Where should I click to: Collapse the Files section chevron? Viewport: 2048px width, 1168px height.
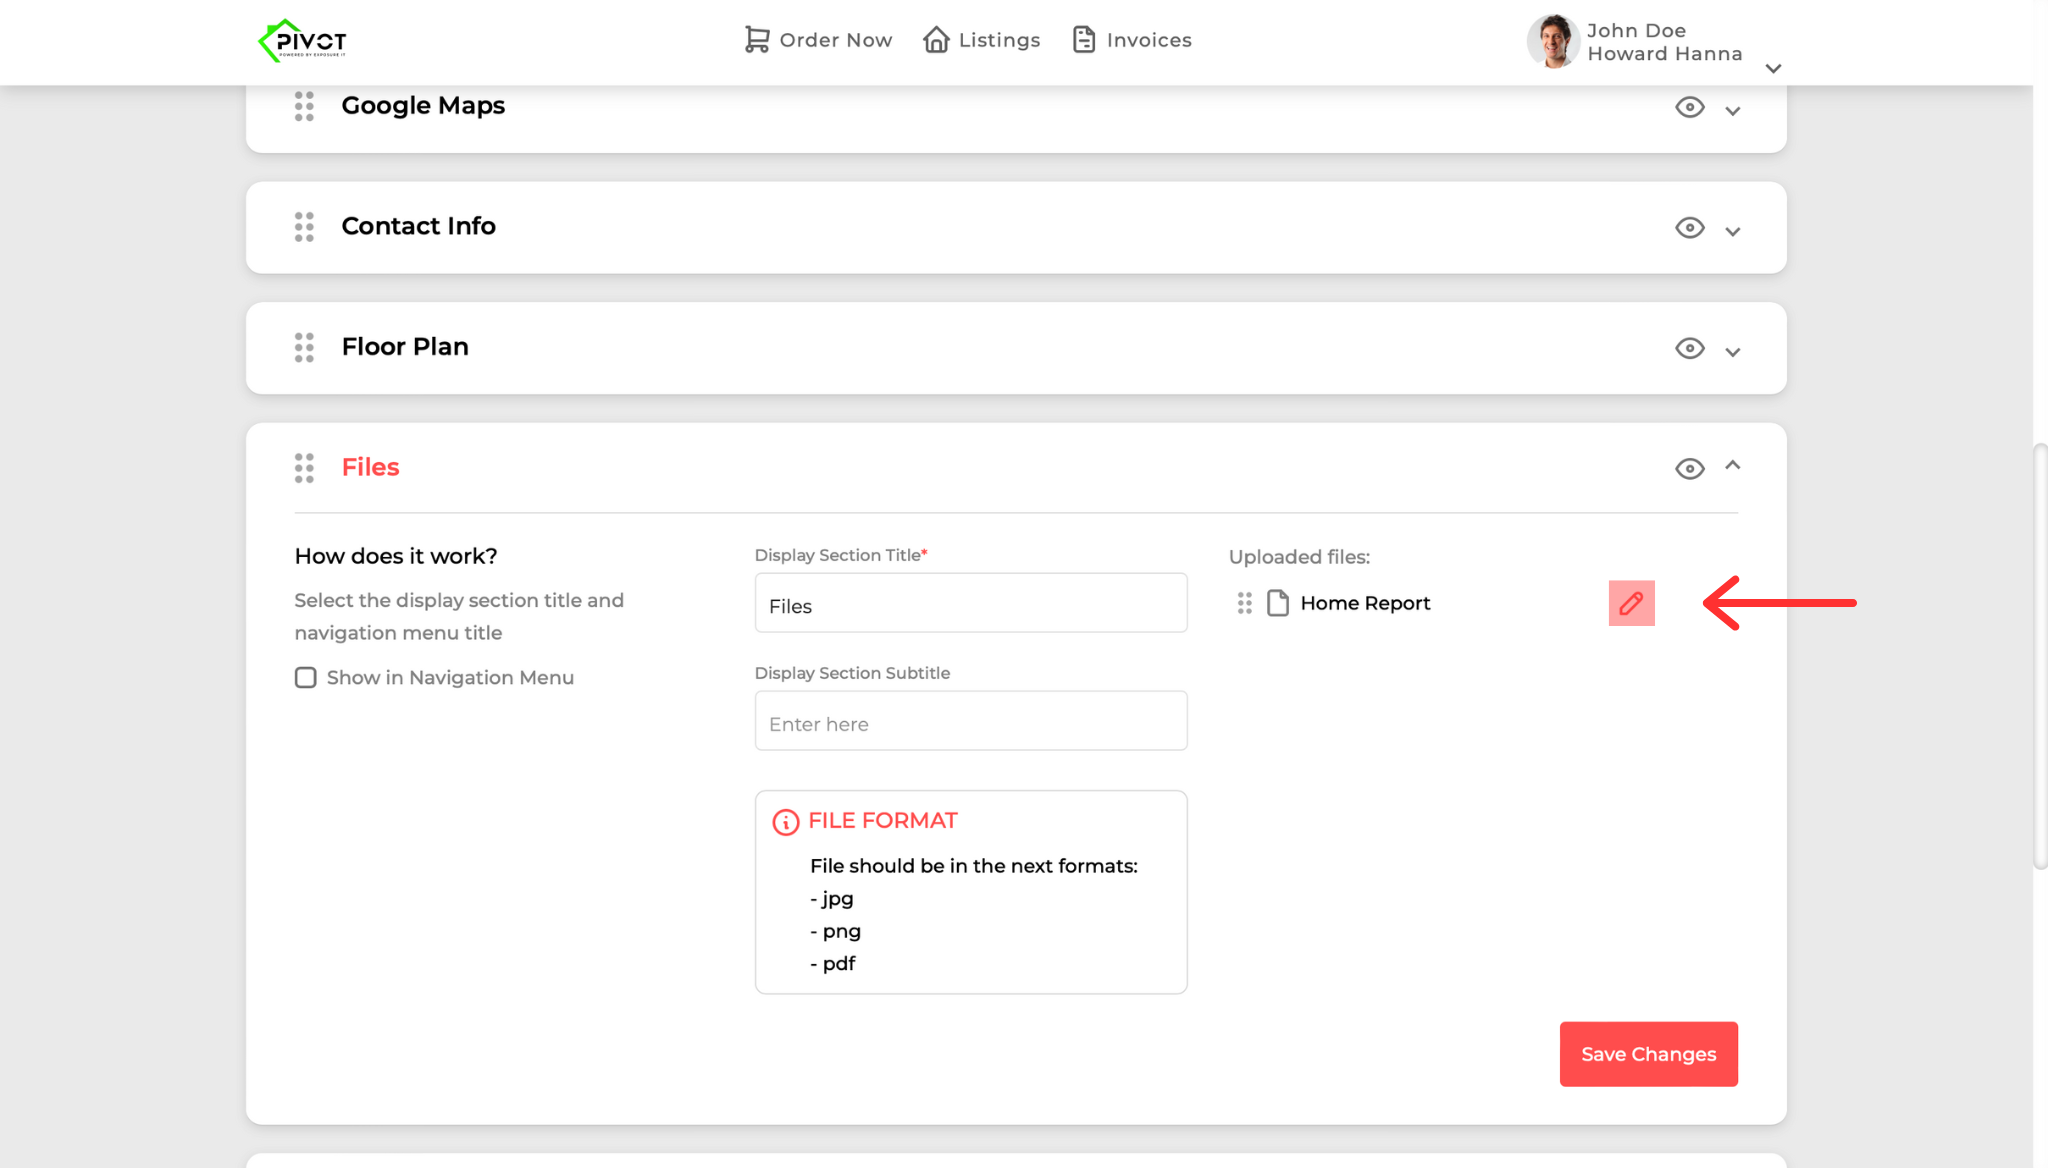(x=1733, y=466)
